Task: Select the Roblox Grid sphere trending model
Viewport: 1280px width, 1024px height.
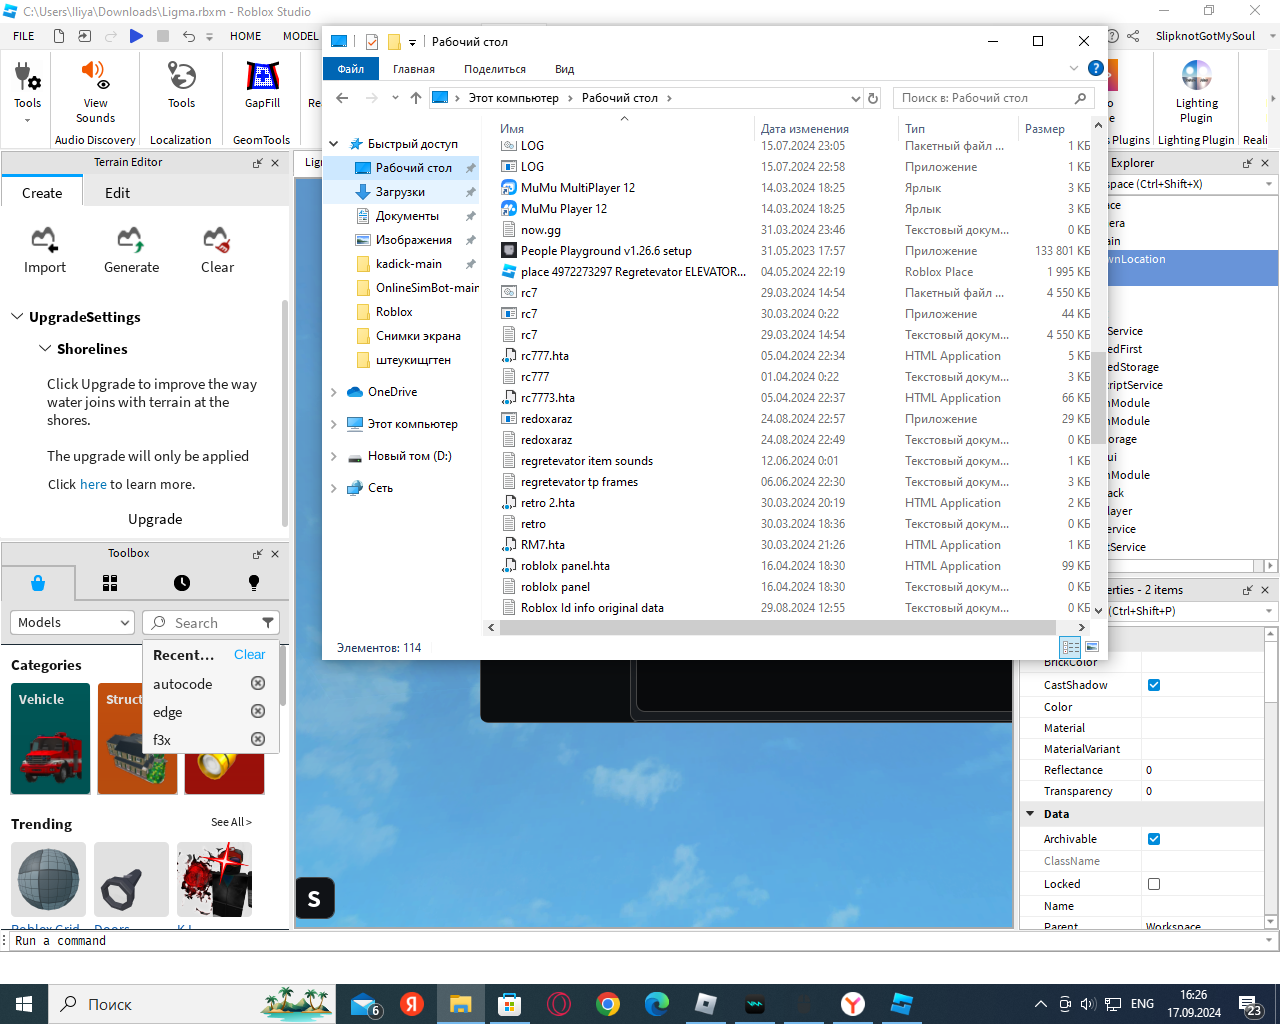Action: click(x=48, y=879)
